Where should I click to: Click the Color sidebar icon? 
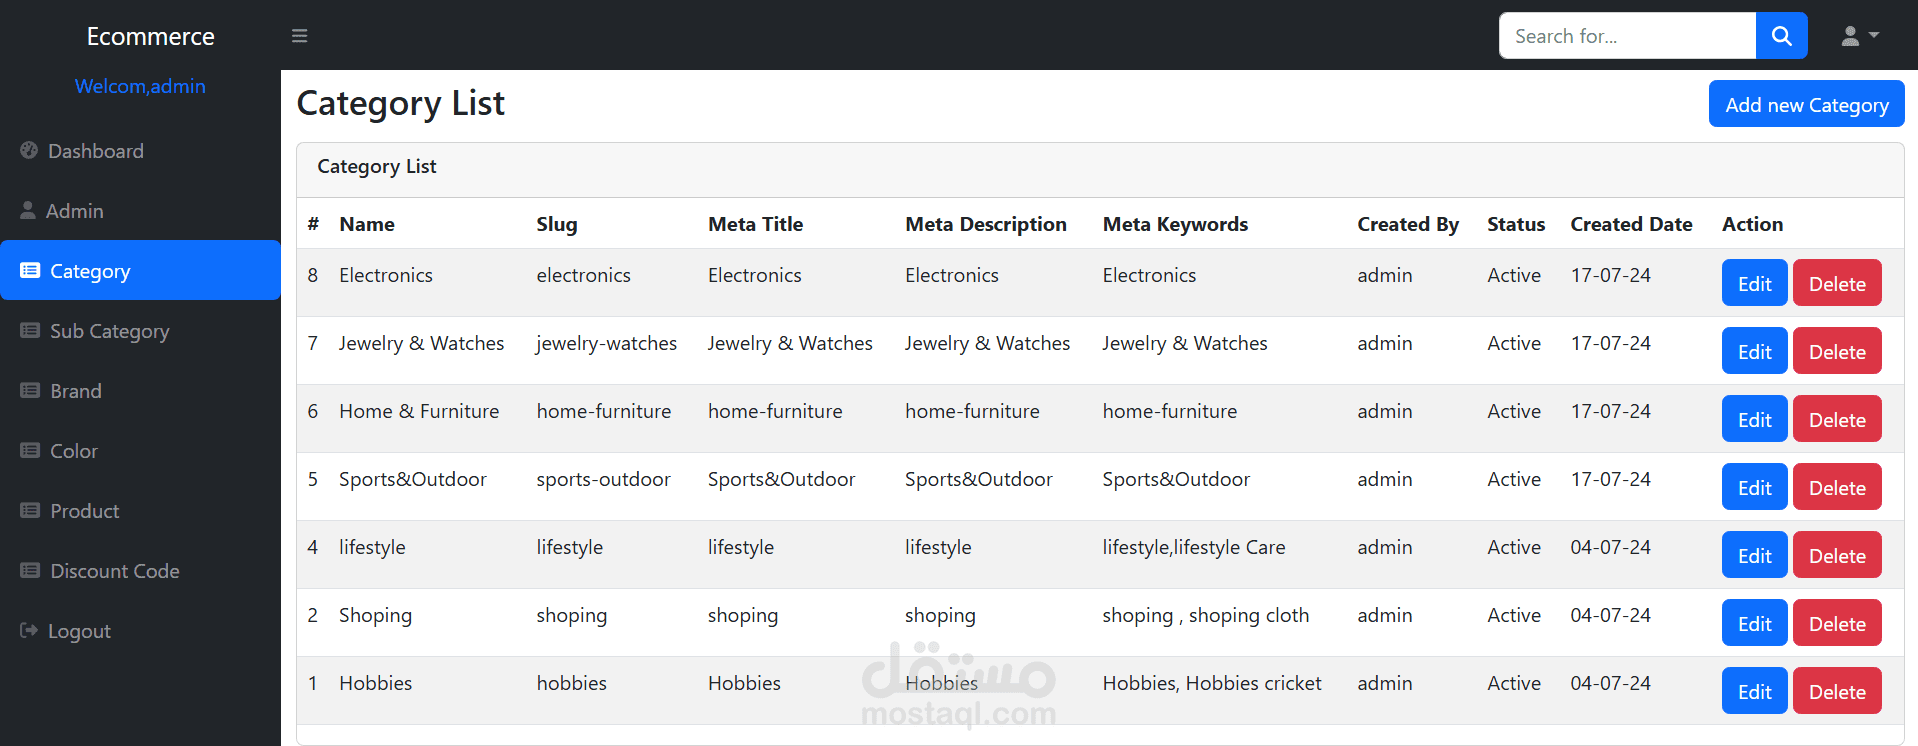click(30, 451)
